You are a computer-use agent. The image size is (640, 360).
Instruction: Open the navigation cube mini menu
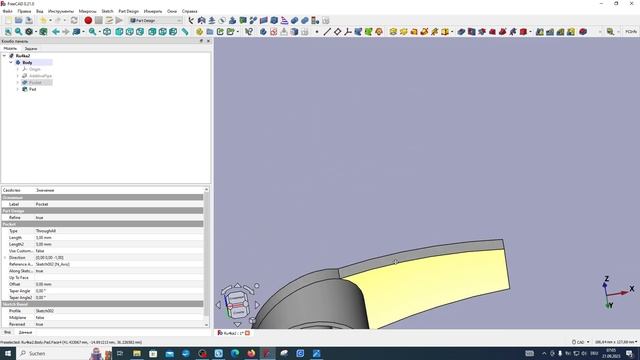(x=253, y=320)
